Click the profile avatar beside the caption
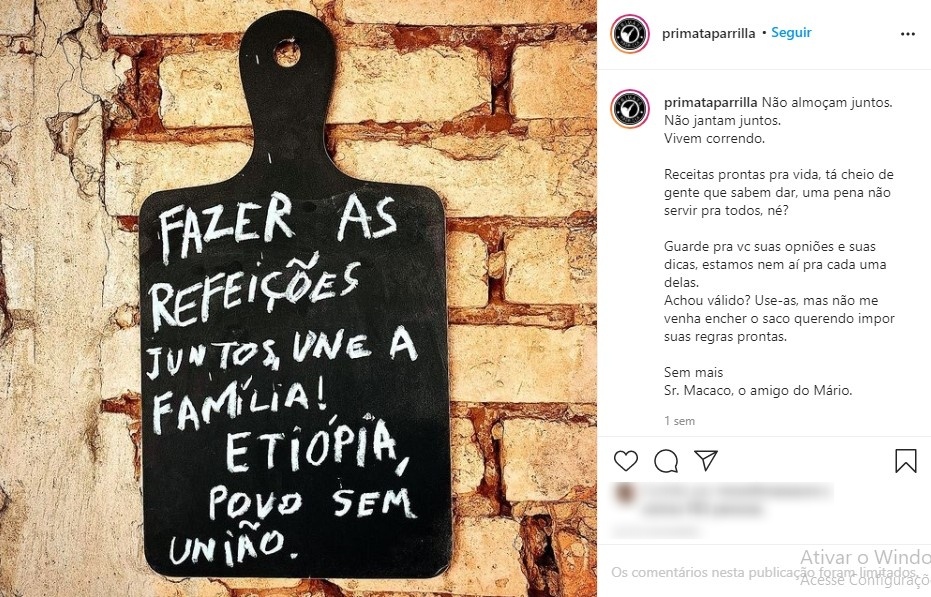 (x=629, y=109)
